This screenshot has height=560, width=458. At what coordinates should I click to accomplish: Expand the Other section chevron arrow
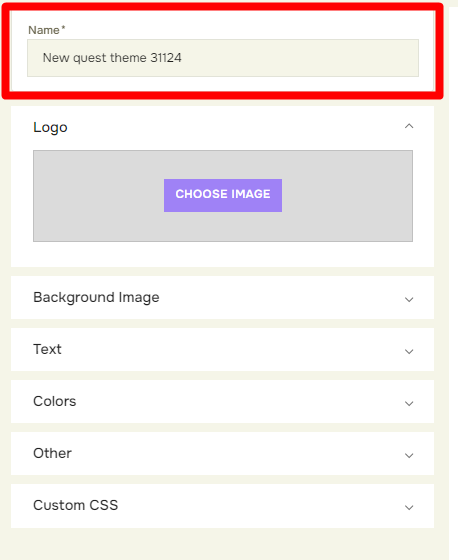(x=409, y=455)
